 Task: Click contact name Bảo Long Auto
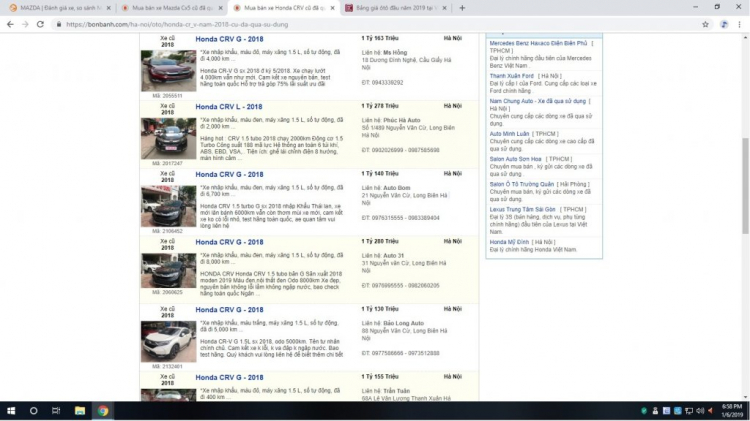pyautogui.click(x=403, y=323)
